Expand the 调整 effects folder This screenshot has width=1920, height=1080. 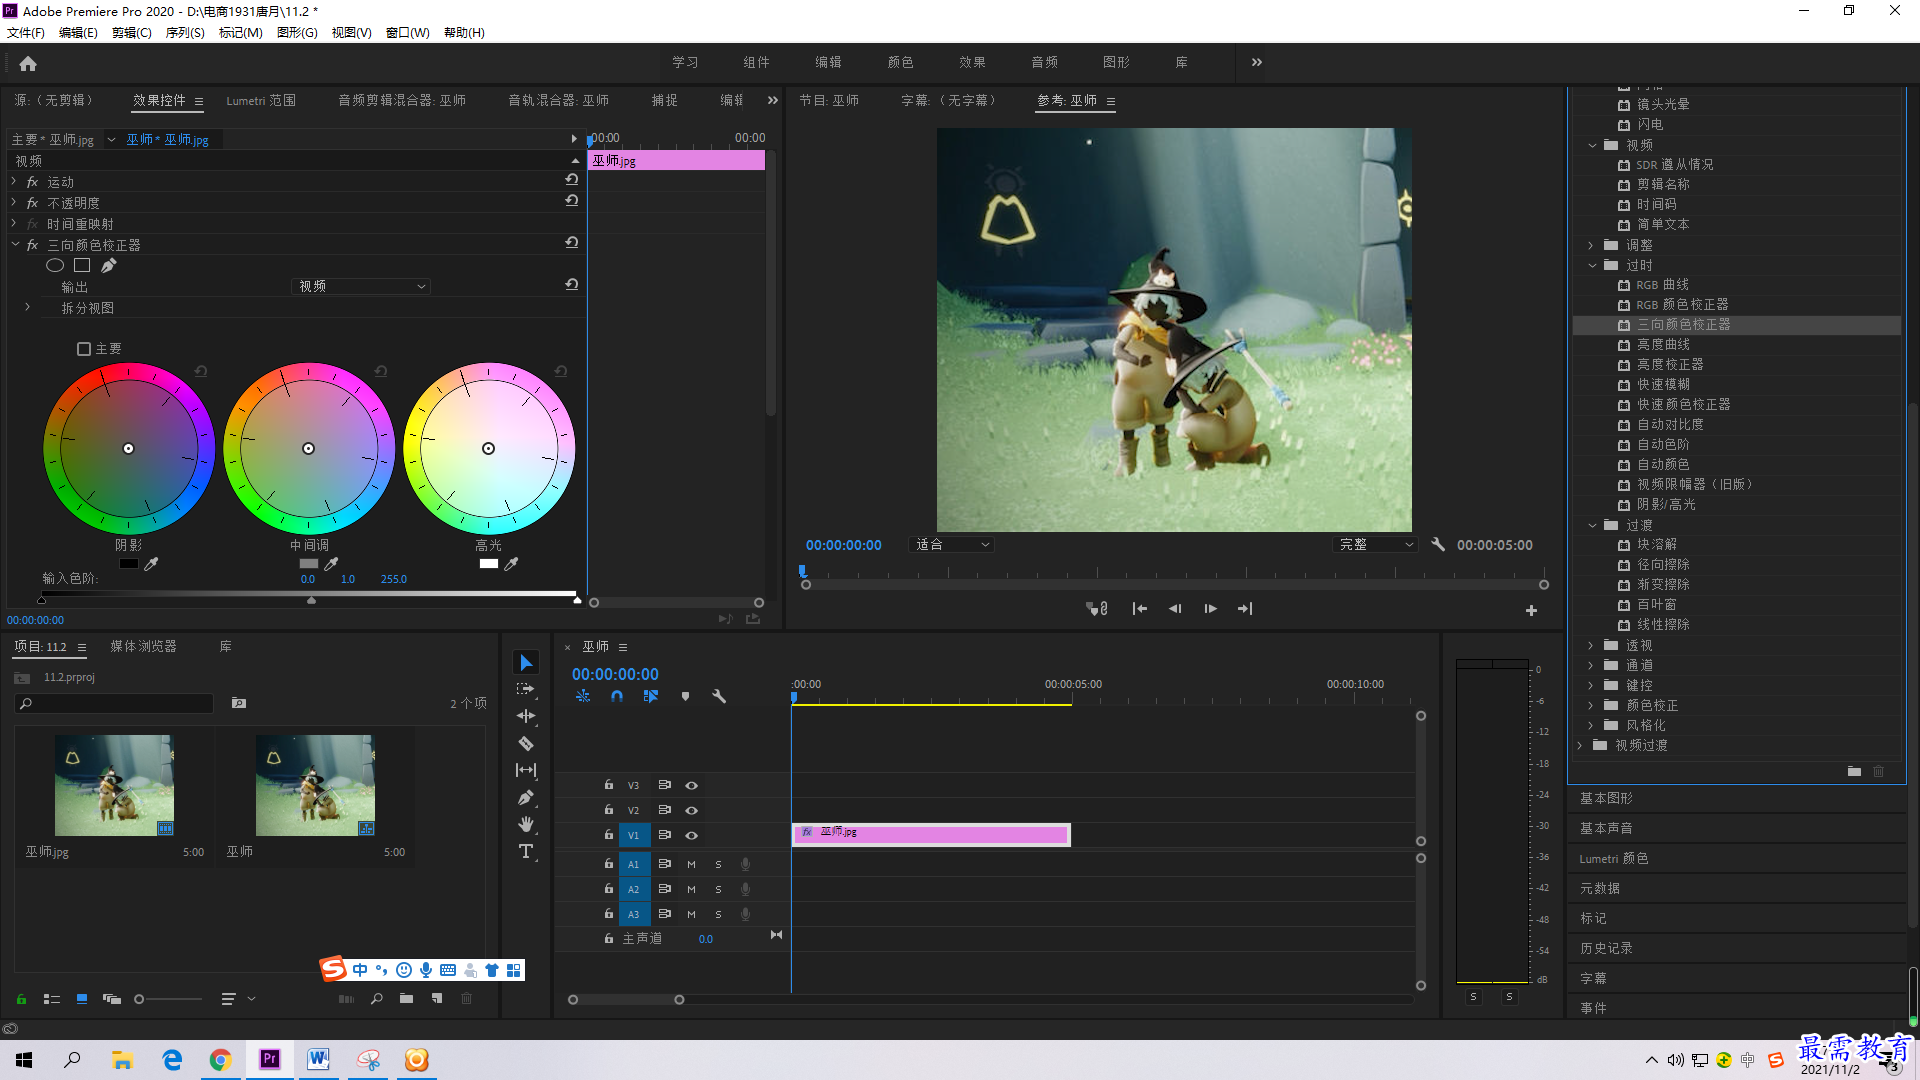point(1591,245)
